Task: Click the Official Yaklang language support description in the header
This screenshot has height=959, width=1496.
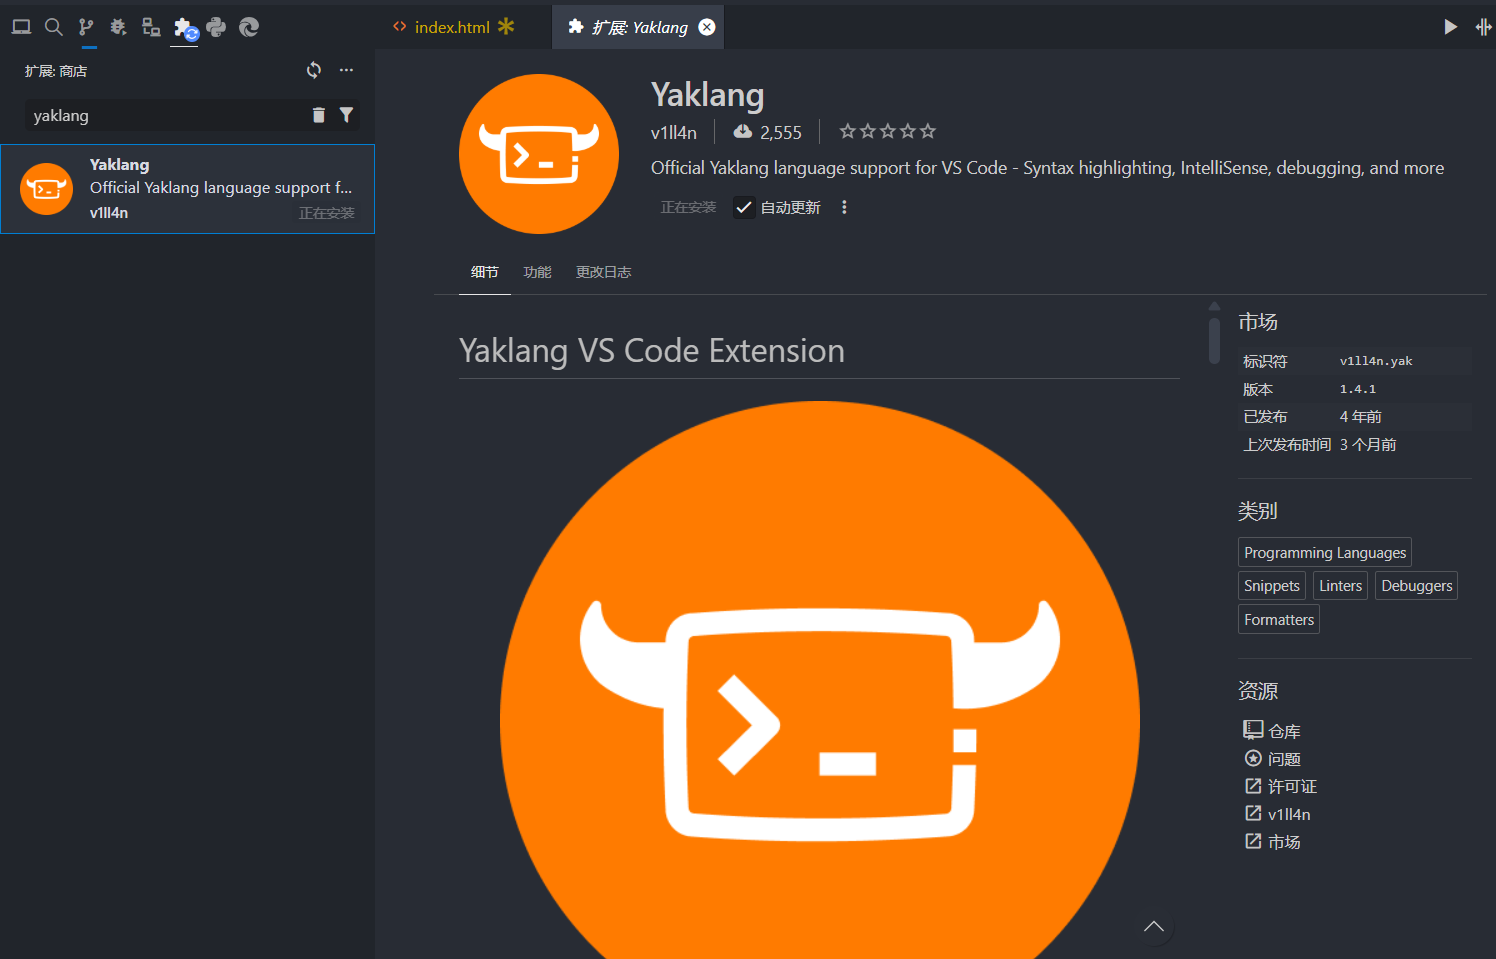Action: click(1047, 168)
